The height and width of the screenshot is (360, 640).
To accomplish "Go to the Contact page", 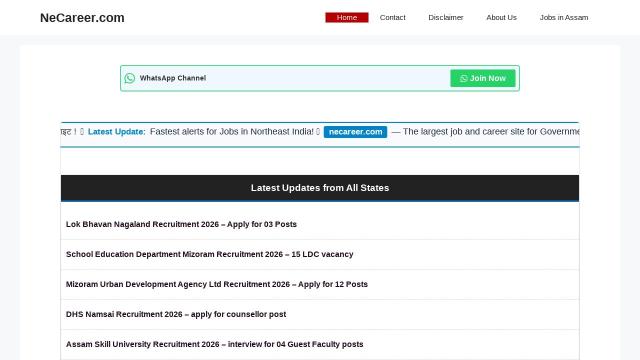I will tap(393, 18).
